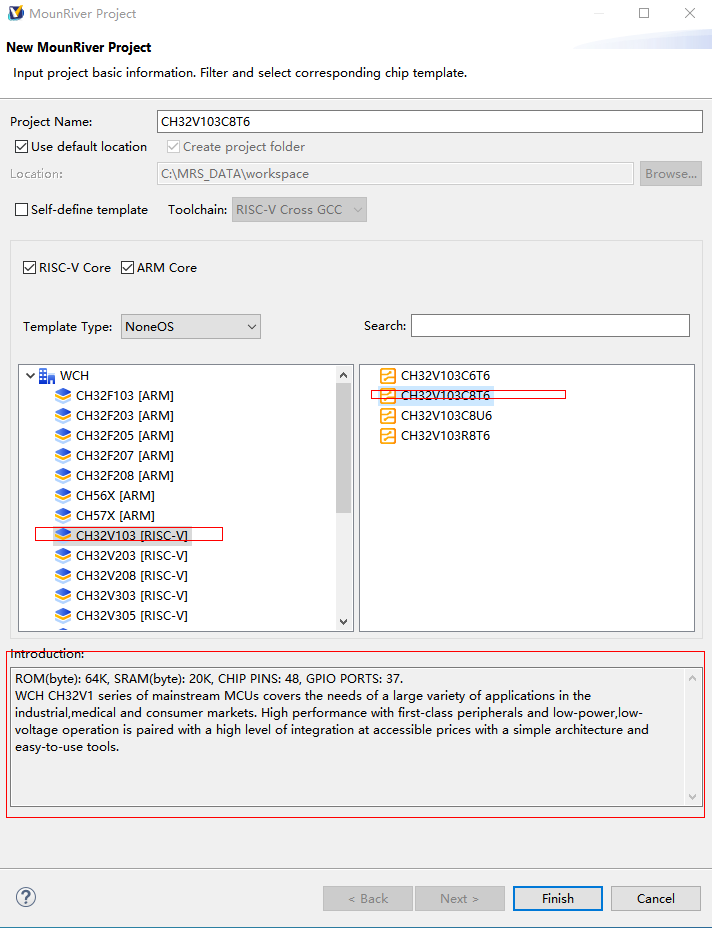Collapse the WCH tree node
Screen dimensions: 712x928
[30, 376]
